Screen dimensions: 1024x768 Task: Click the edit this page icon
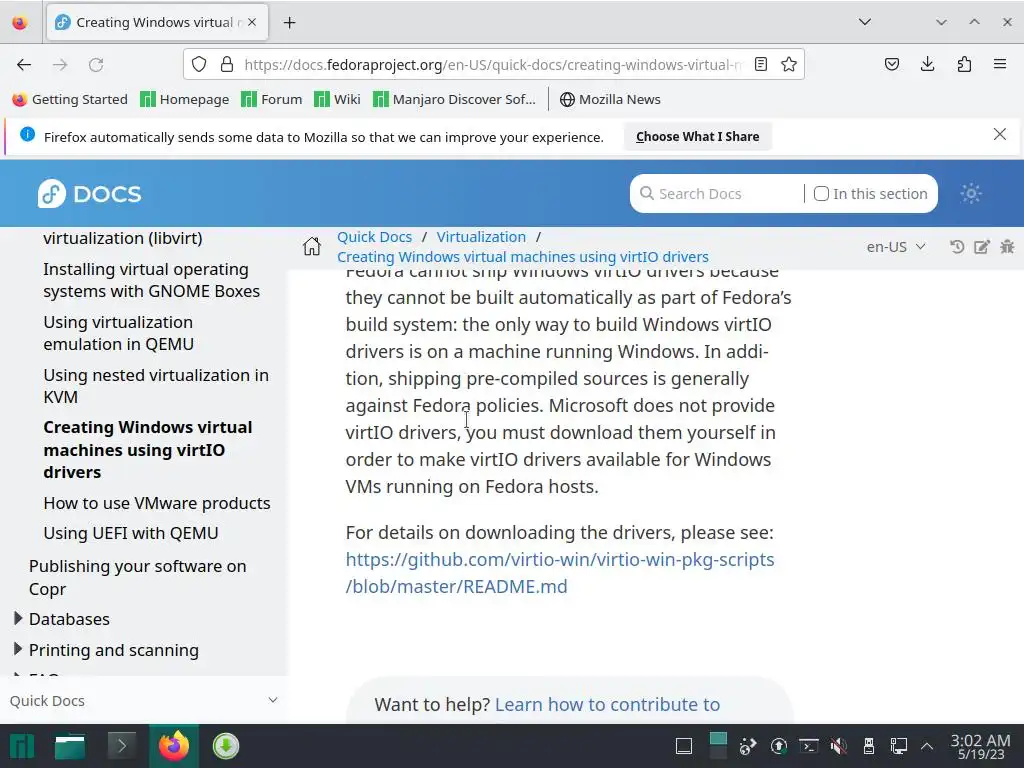[x=982, y=247]
